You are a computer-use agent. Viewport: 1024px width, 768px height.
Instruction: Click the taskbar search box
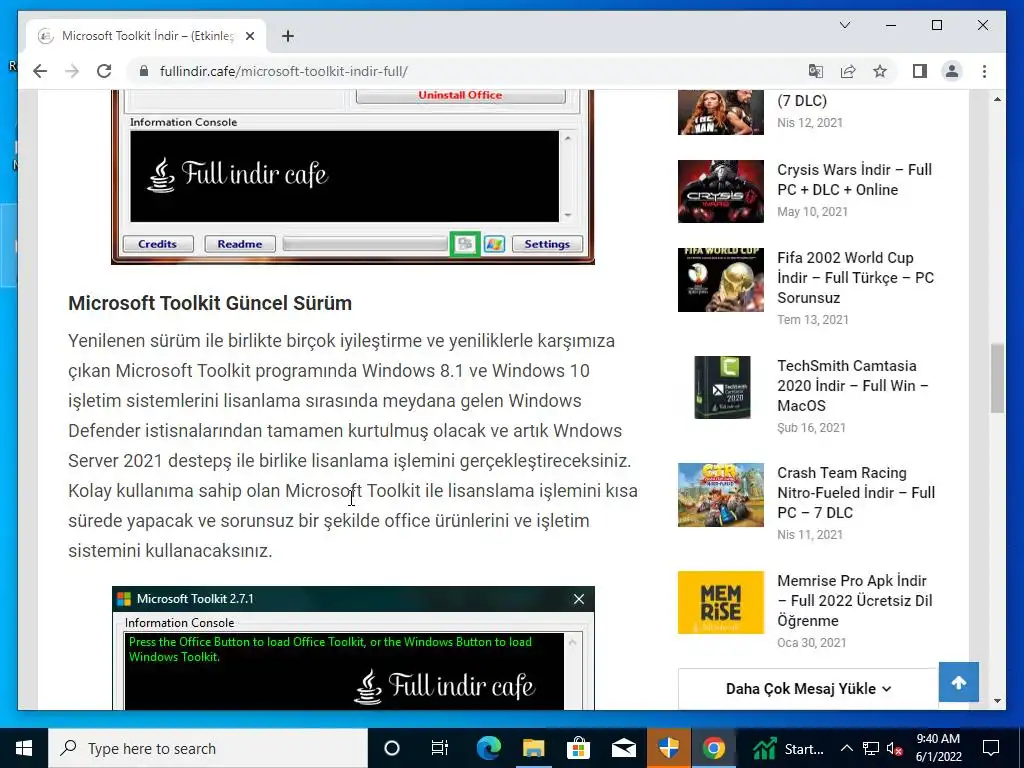208,748
